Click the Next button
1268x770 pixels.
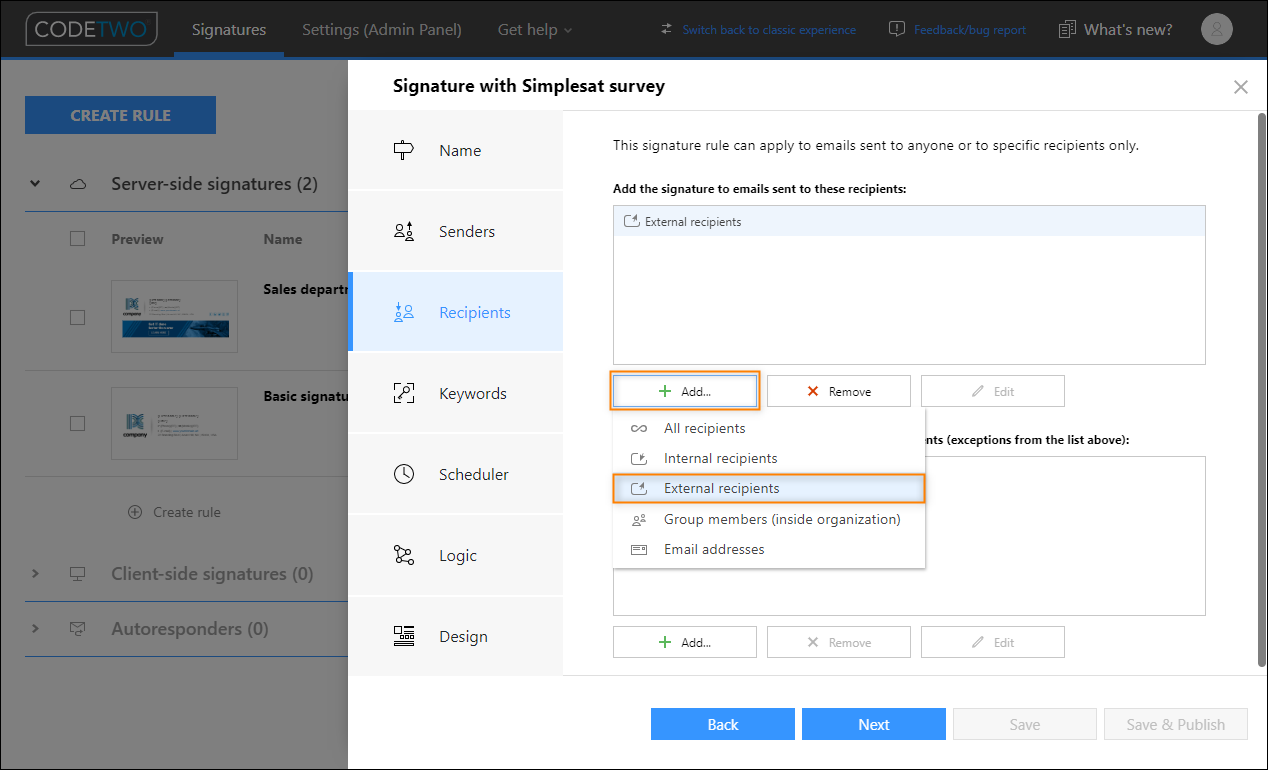[x=874, y=725]
